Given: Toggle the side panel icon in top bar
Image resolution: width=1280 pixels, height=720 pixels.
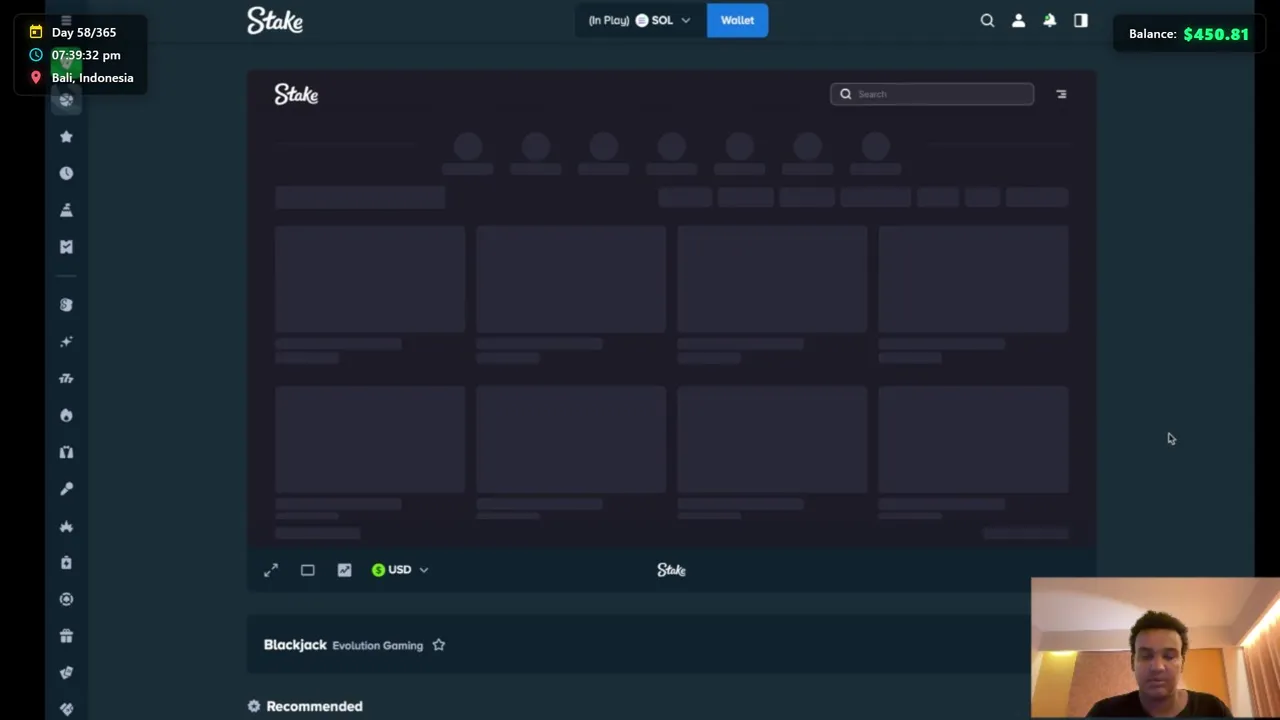Looking at the screenshot, I should point(1080,20).
